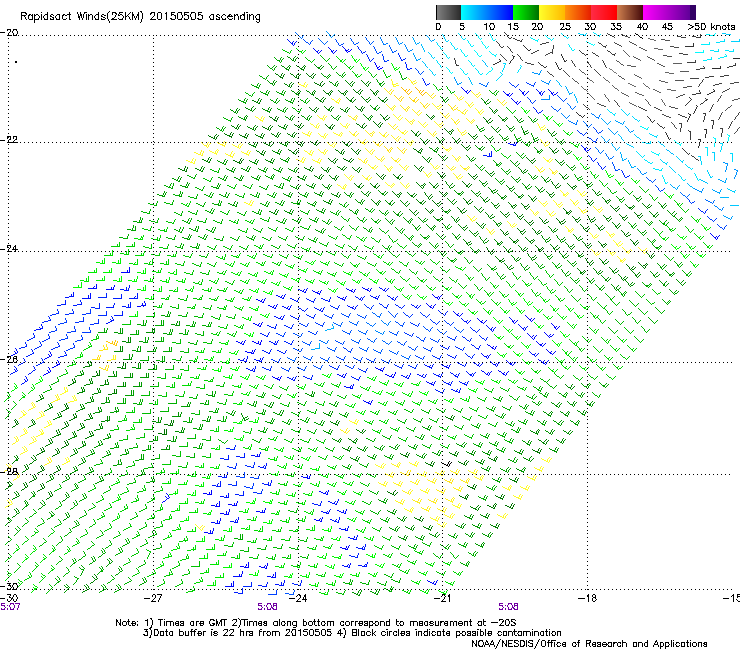The image size is (740, 650).
Task: Click the '45' label under the color bar
Action: [667, 27]
